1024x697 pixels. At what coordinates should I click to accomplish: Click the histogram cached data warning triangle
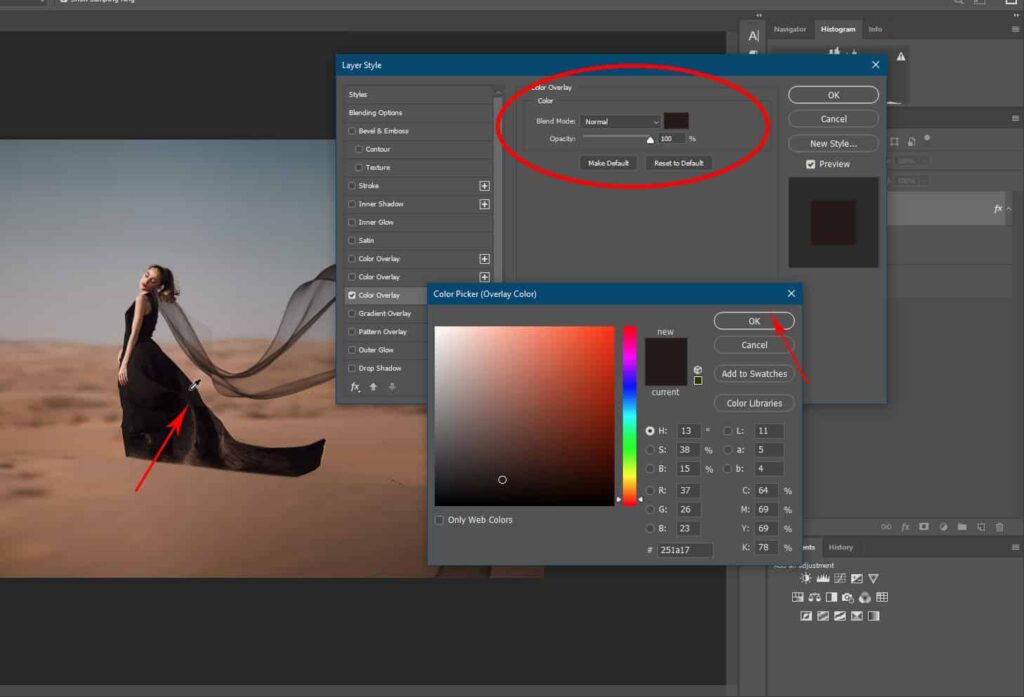[x=901, y=57]
